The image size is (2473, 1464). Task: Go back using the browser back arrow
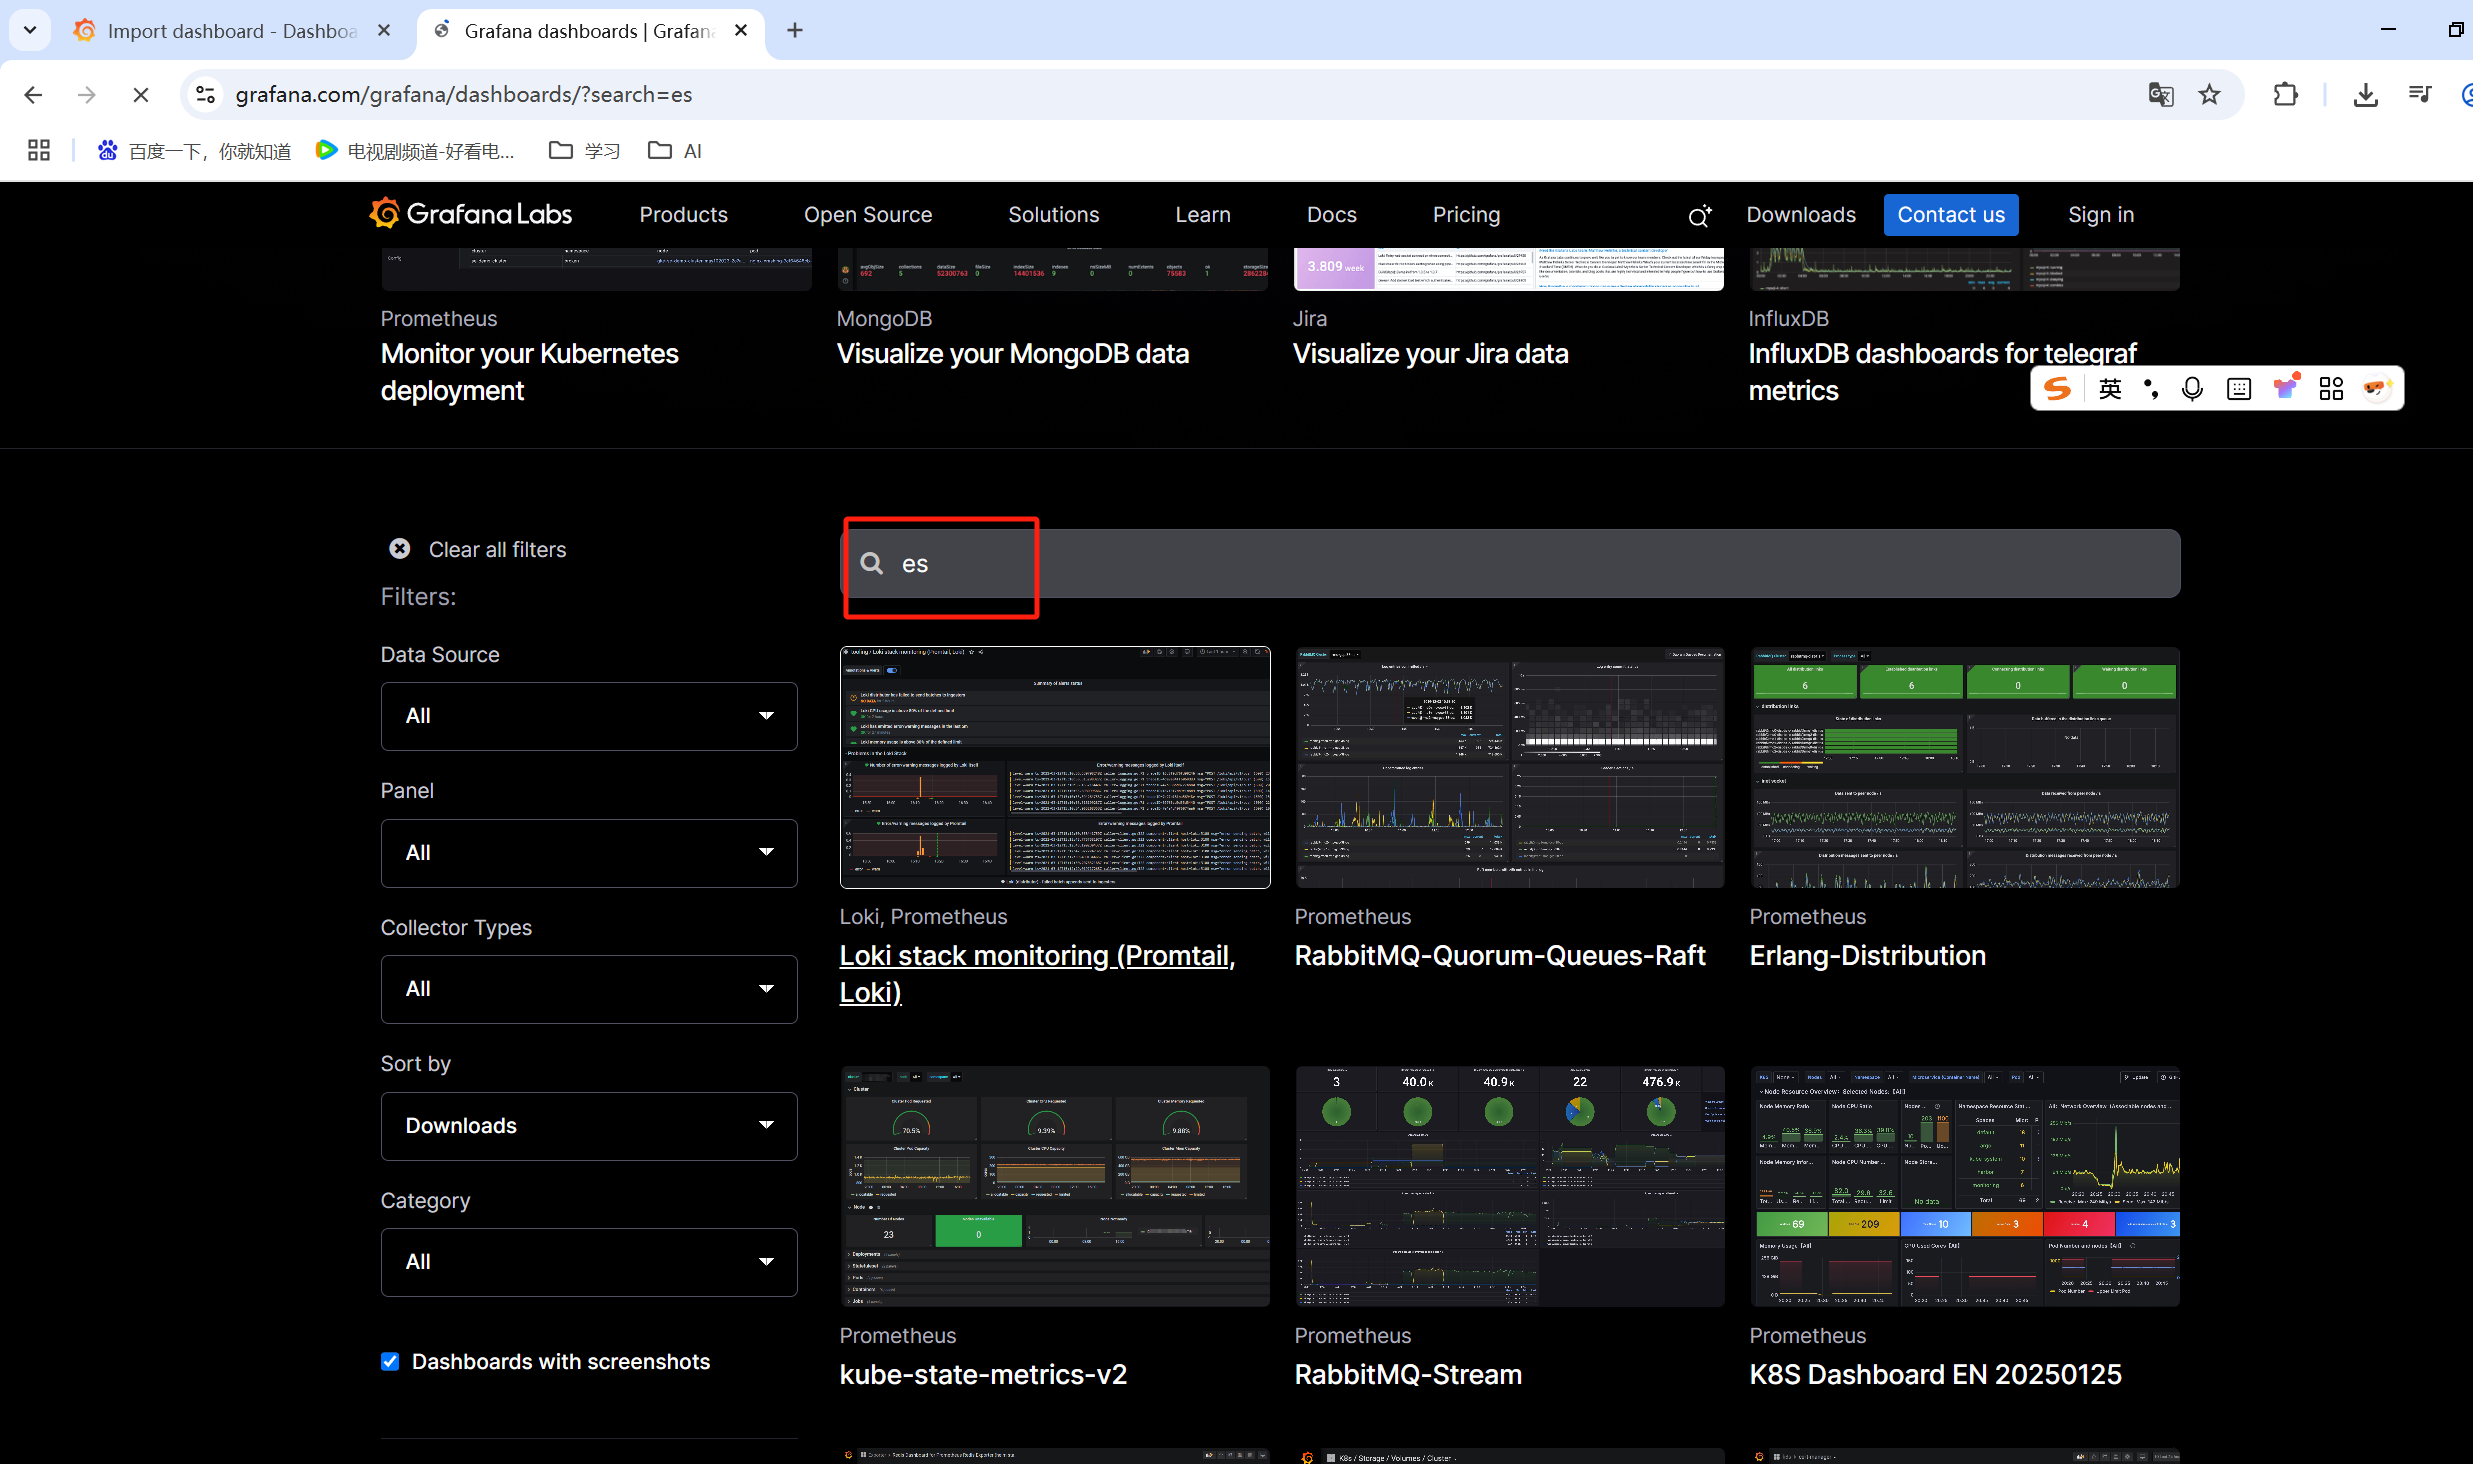[33, 94]
